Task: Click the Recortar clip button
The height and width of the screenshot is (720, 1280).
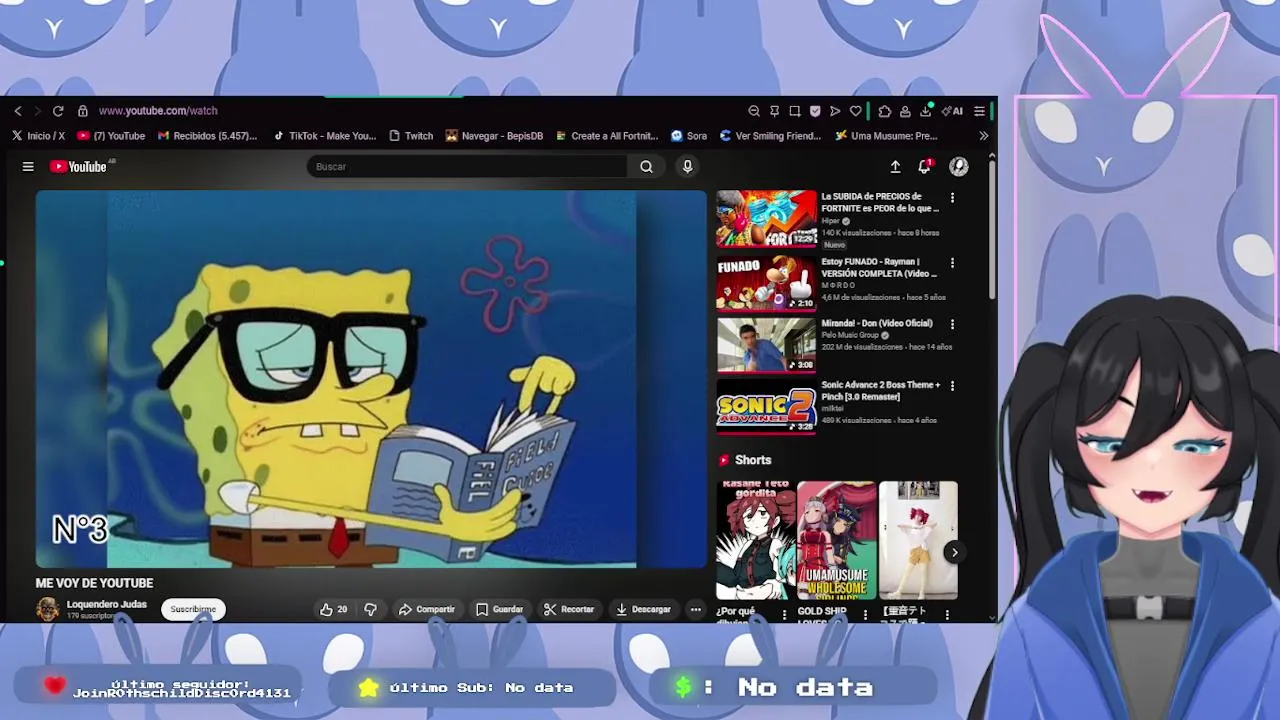Action: (569, 609)
